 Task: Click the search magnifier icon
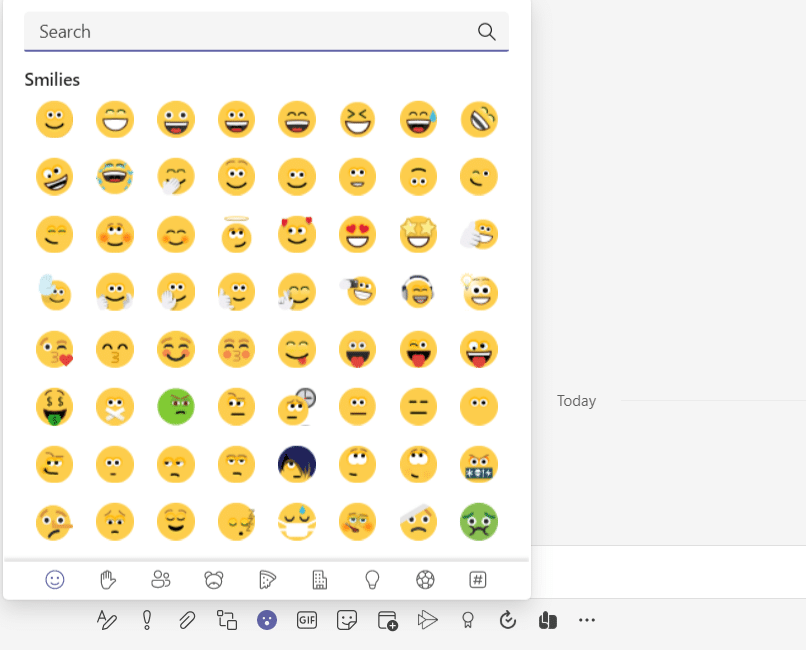click(487, 32)
